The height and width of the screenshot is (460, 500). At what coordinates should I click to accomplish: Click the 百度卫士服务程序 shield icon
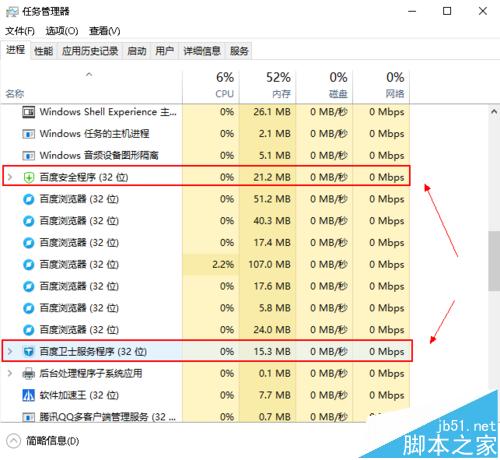pyautogui.click(x=29, y=352)
